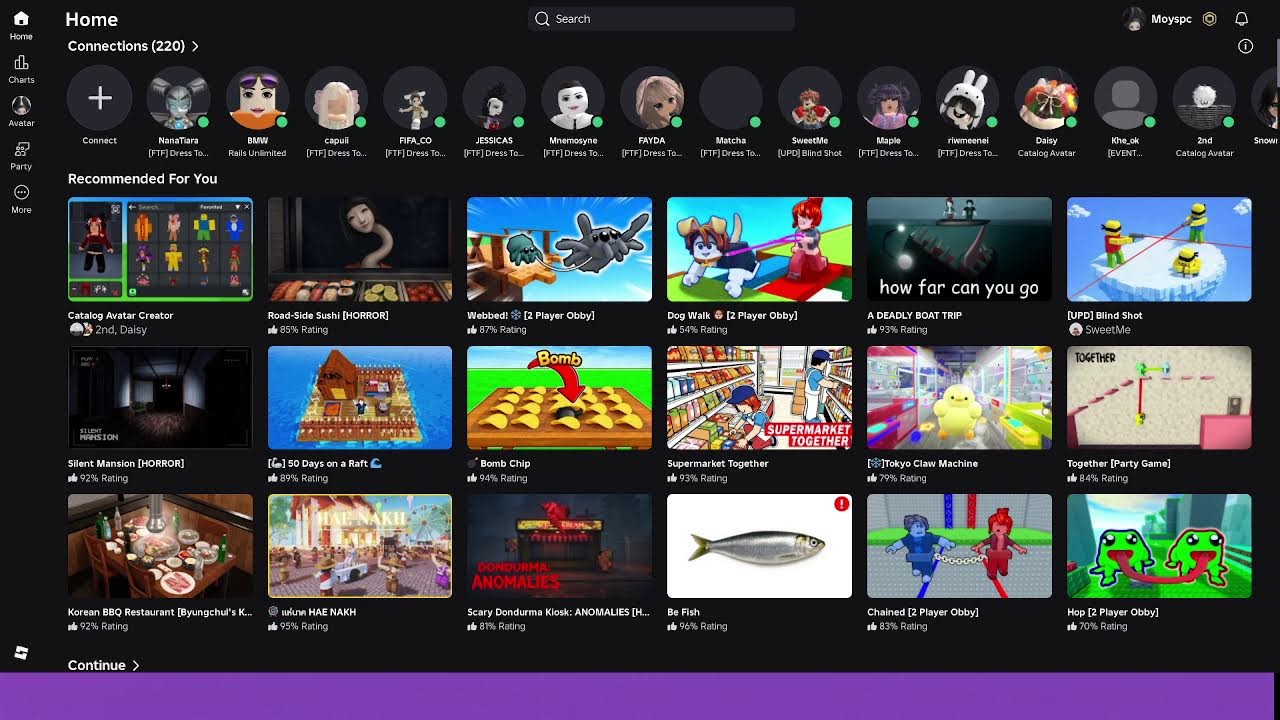This screenshot has width=1280, height=720.
Task: Open the Bomb Chip game thumbnail
Action: pos(559,398)
